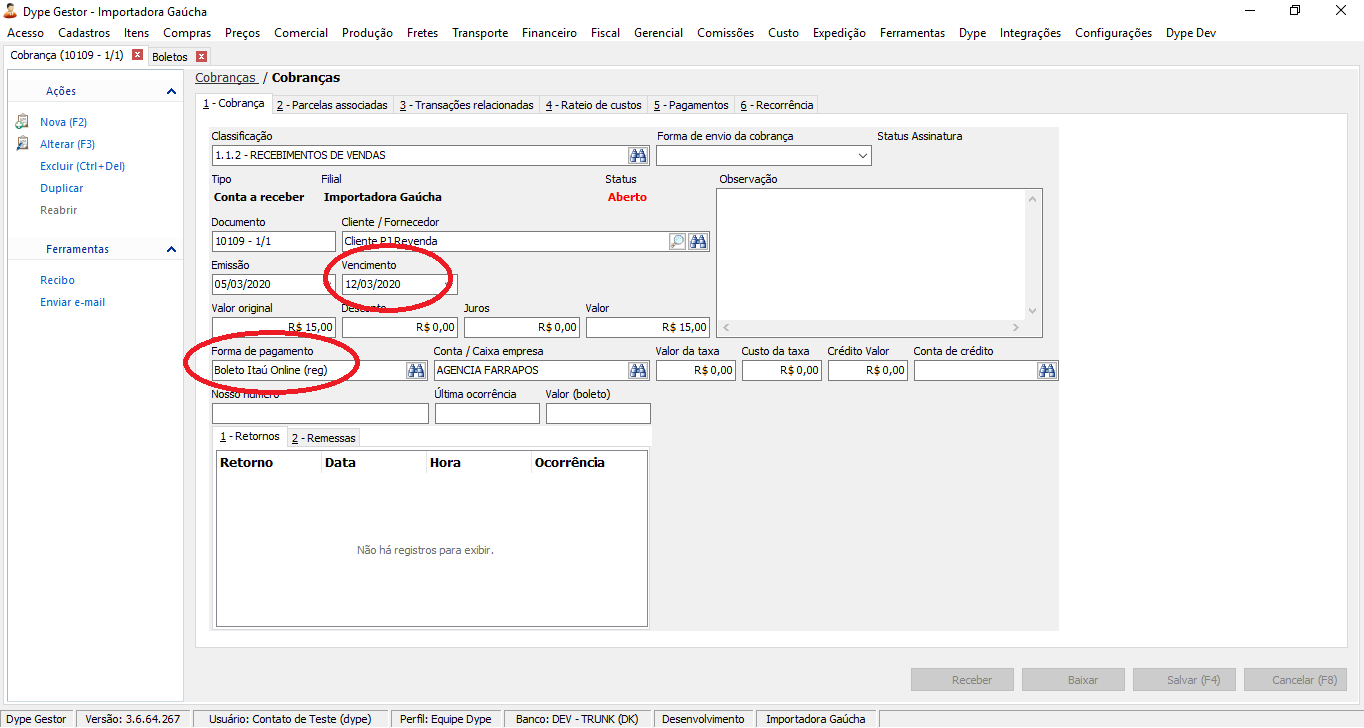Collapse the Ferramentas panel section
This screenshot has height=728, width=1364.
(x=171, y=249)
